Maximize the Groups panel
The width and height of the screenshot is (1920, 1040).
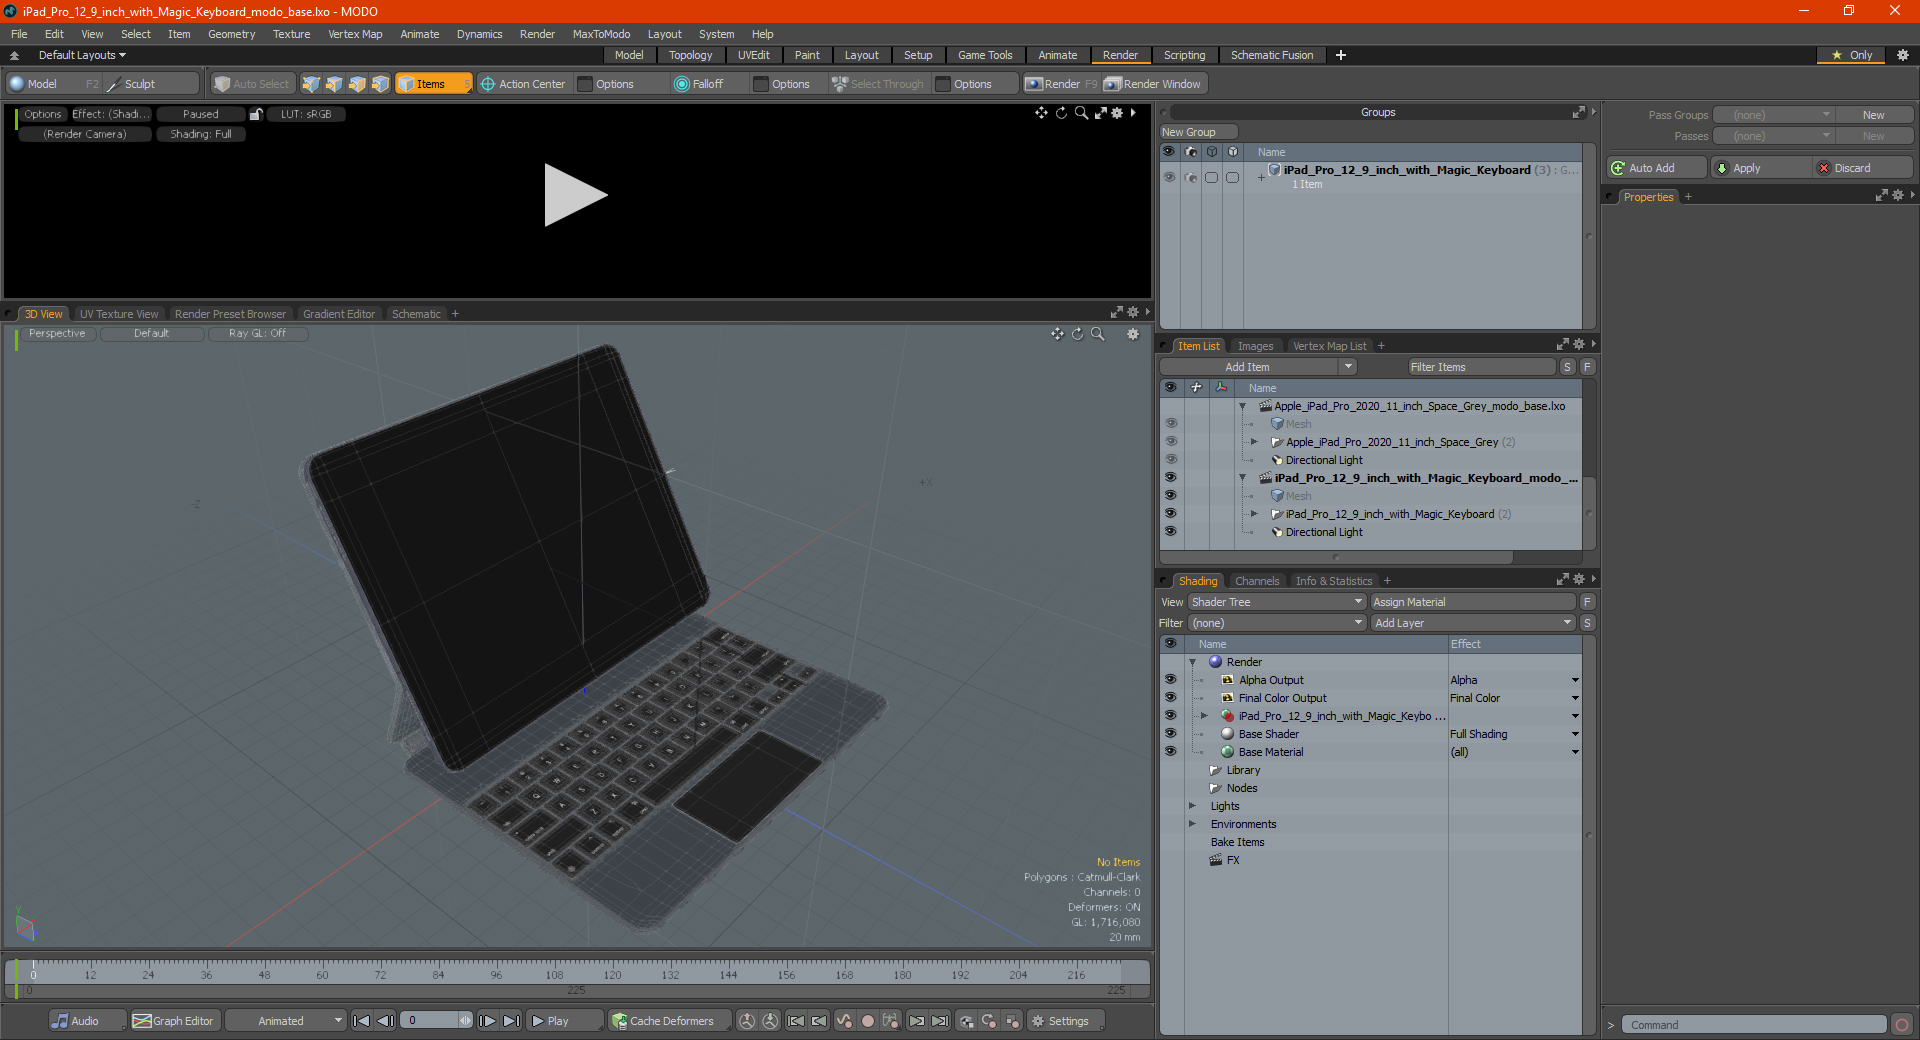[1579, 112]
